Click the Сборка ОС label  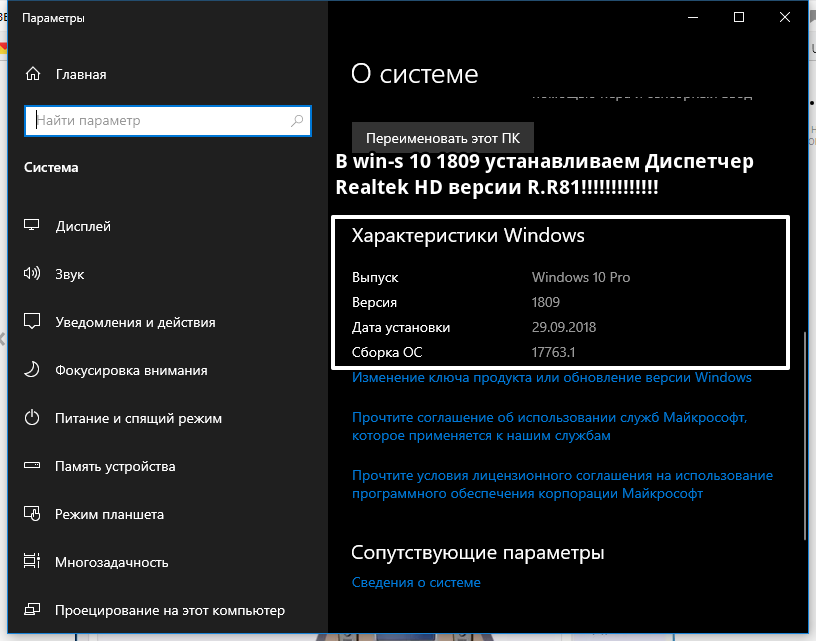pos(387,352)
